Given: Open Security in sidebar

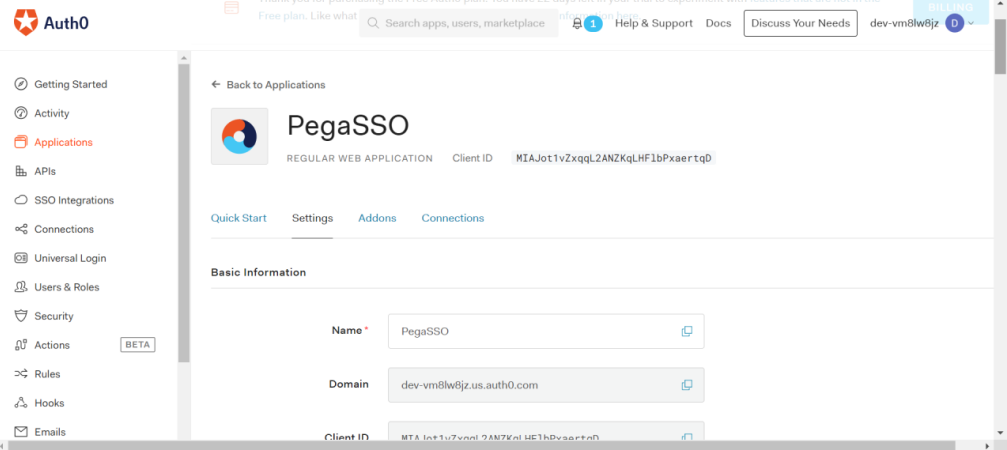Looking at the screenshot, I should 54,316.
